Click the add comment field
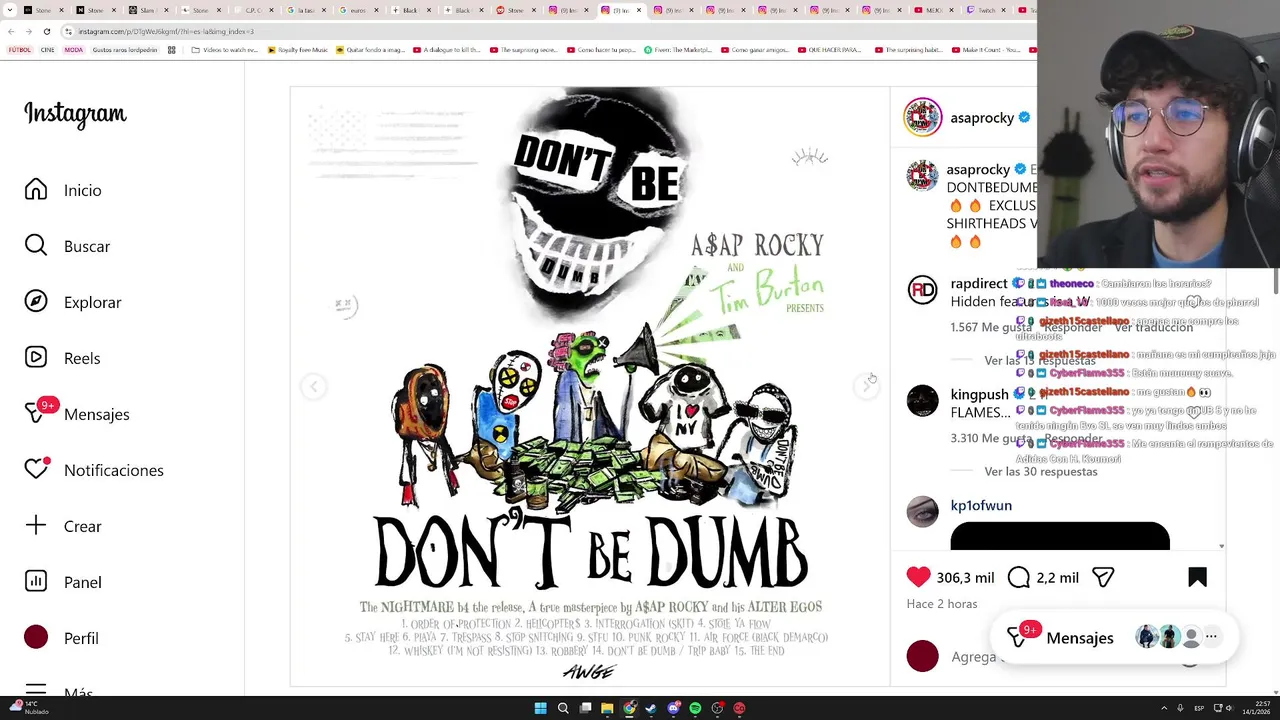This screenshot has height=720, width=1280. pos(975,657)
